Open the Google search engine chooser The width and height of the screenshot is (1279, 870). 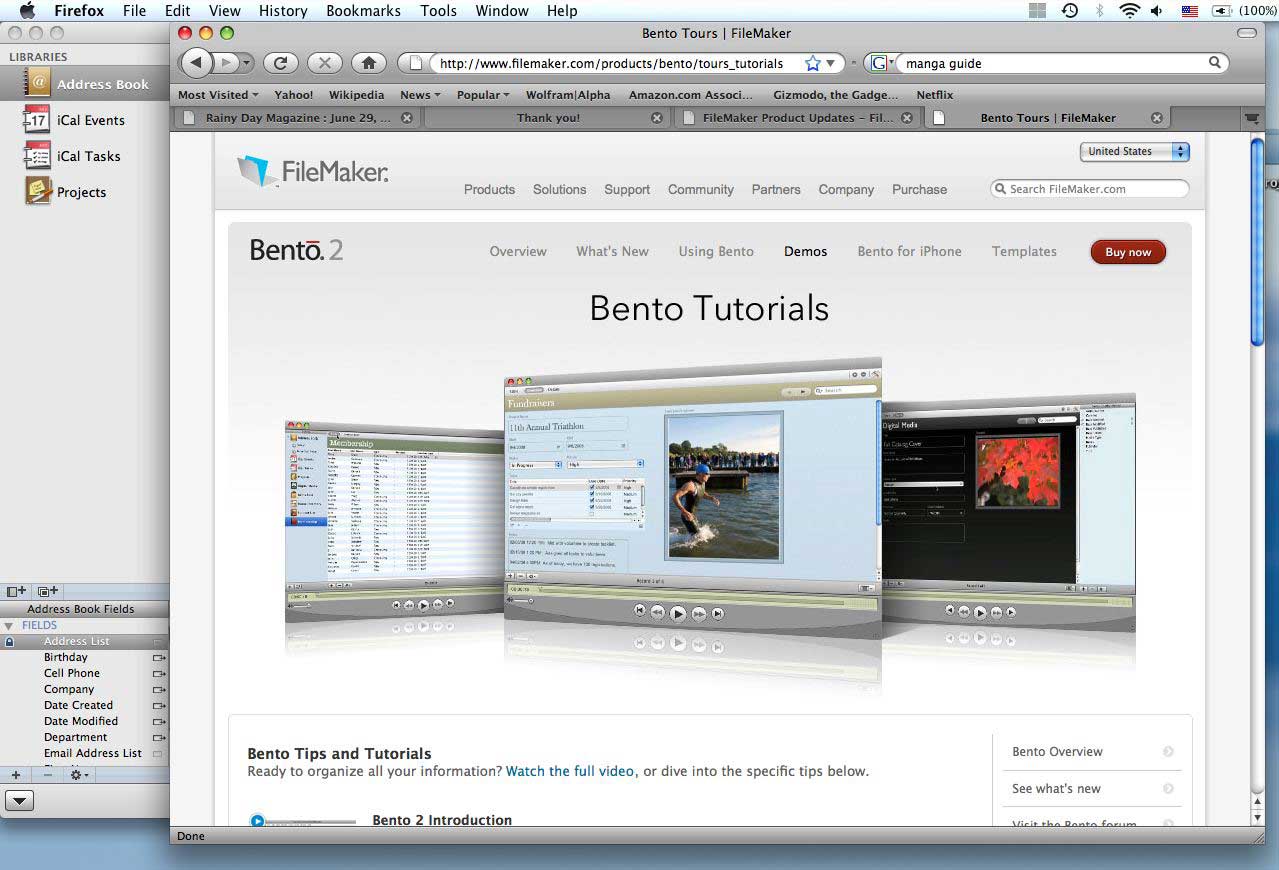pyautogui.click(x=881, y=63)
